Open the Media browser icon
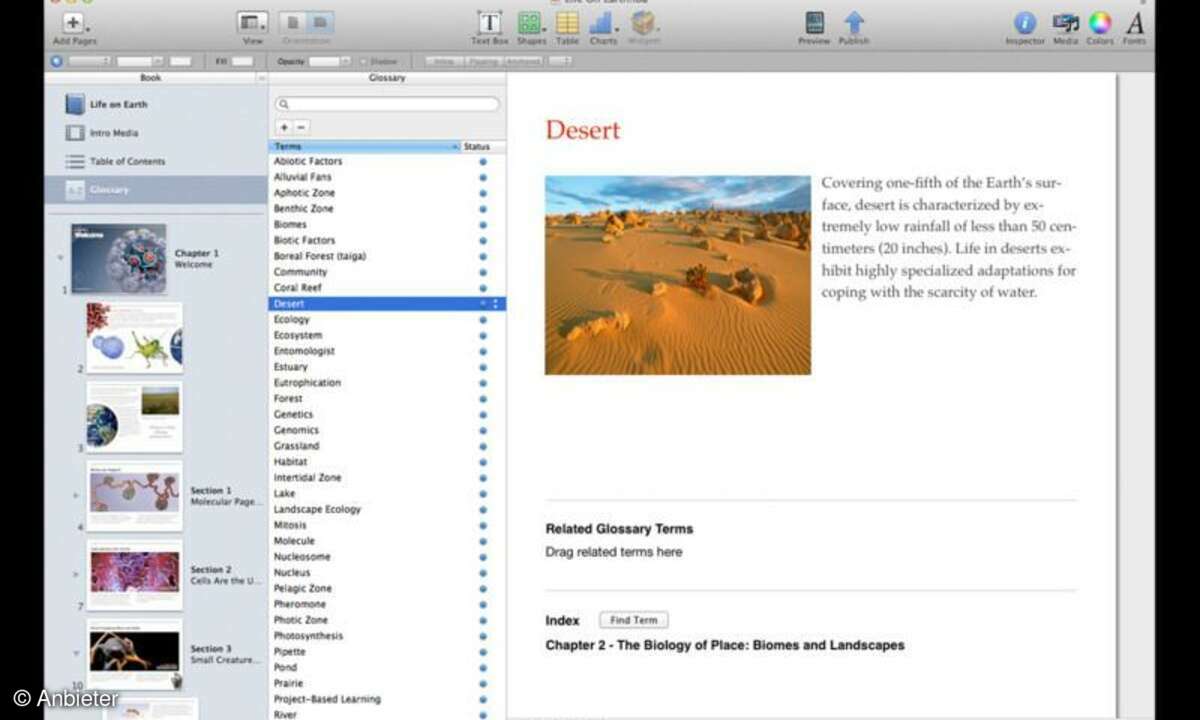Screen dimensions: 1200x720 click(x=1066, y=22)
